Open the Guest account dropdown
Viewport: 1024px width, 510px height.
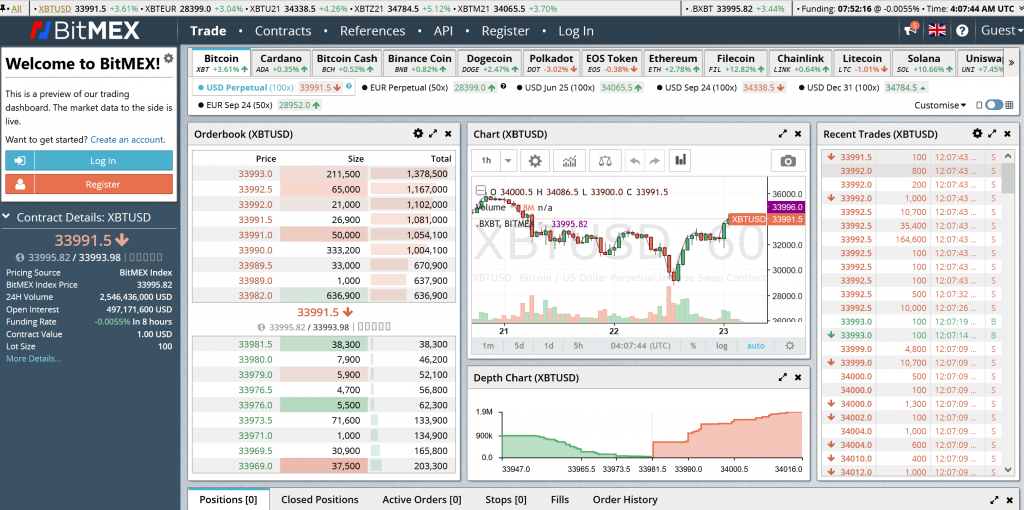[1000, 30]
